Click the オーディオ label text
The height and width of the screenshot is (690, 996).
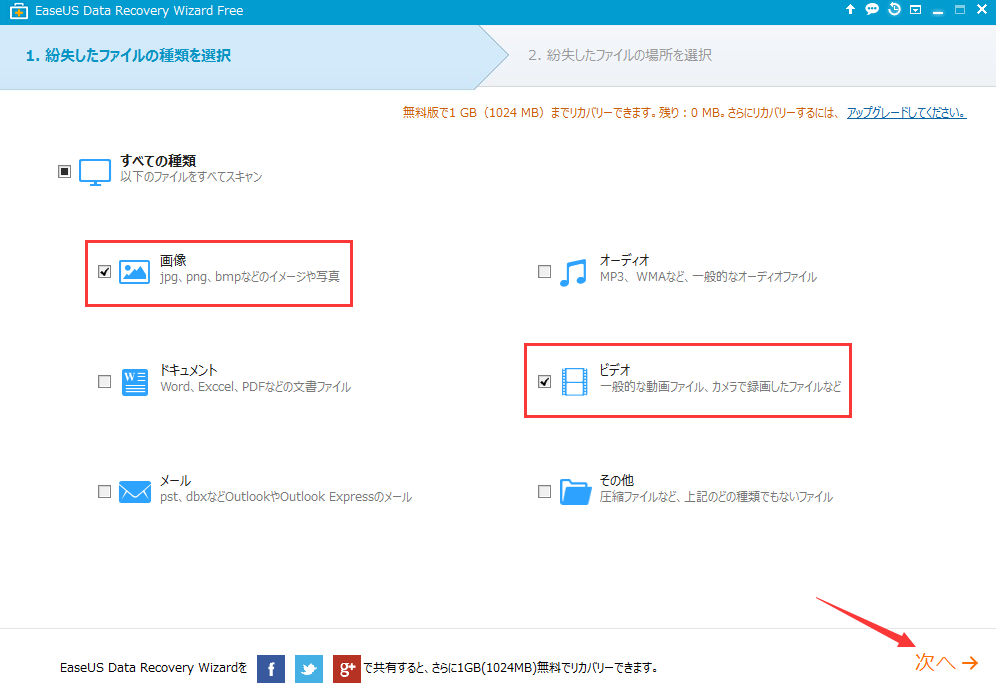point(624,260)
